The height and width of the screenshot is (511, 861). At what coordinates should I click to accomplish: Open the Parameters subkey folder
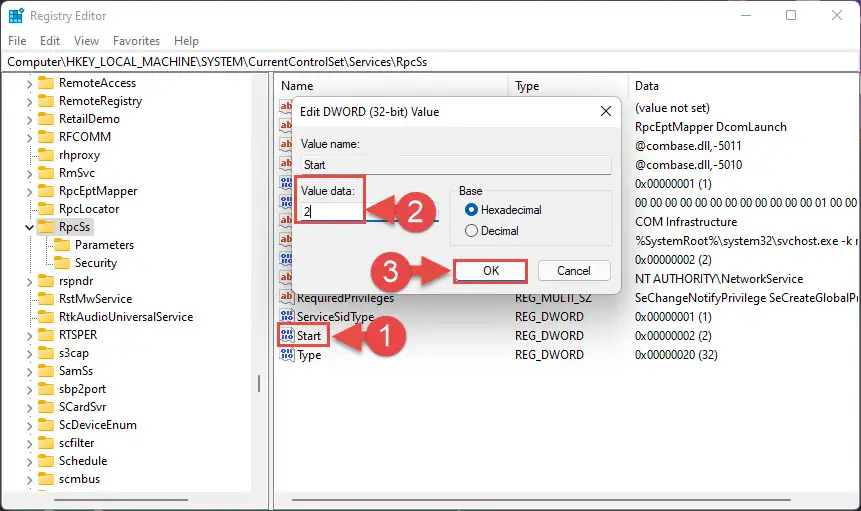62,245
